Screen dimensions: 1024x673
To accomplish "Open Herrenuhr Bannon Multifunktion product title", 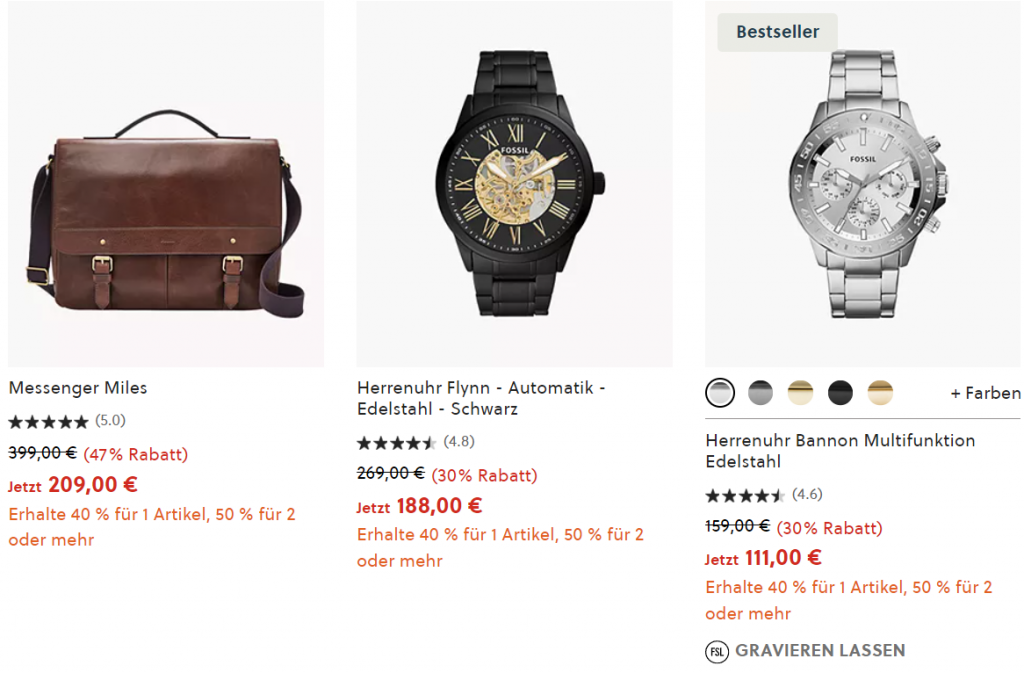I will [x=839, y=451].
